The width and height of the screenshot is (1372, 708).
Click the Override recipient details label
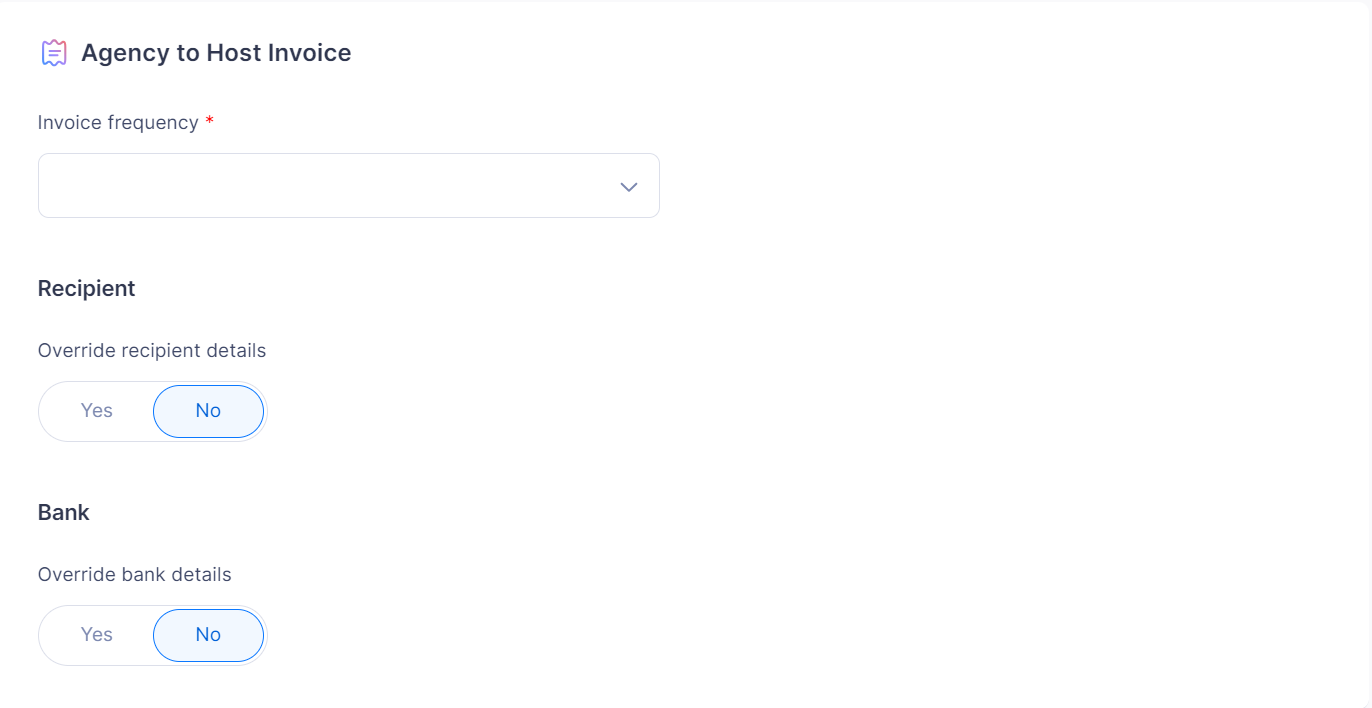pyautogui.click(x=152, y=351)
